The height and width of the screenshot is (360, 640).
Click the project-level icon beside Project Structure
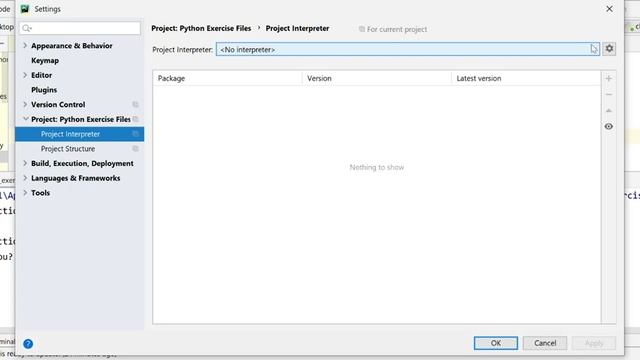136,149
